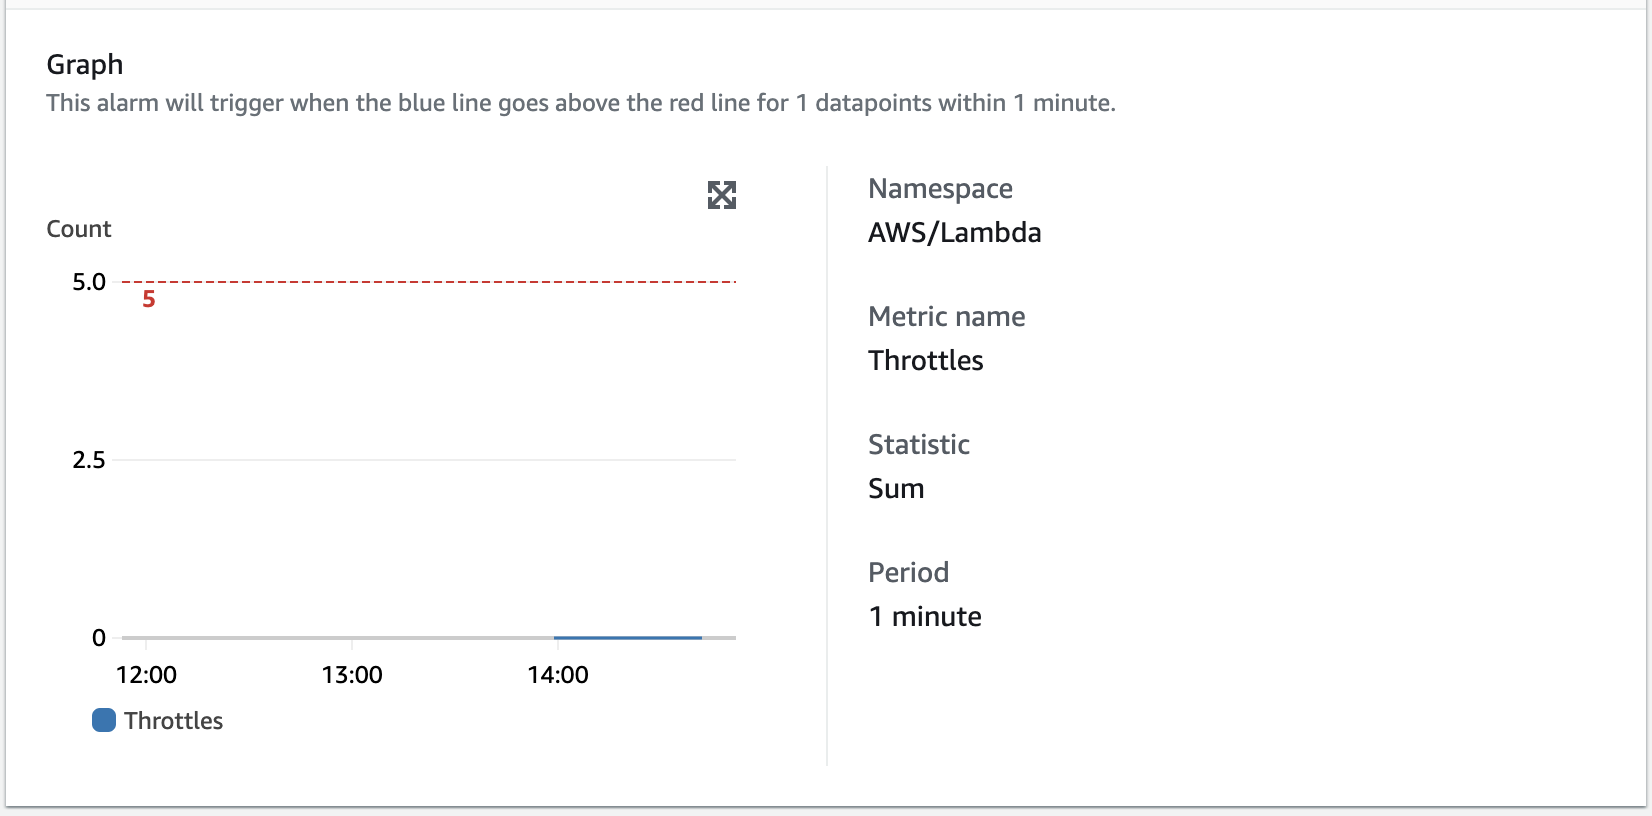Click the red threshold annotation 5

148,300
